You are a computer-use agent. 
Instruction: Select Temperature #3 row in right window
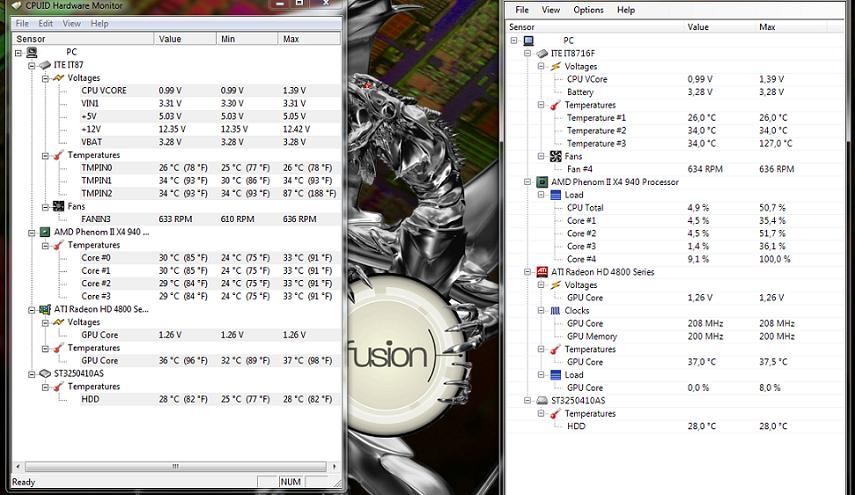coord(676,143)
